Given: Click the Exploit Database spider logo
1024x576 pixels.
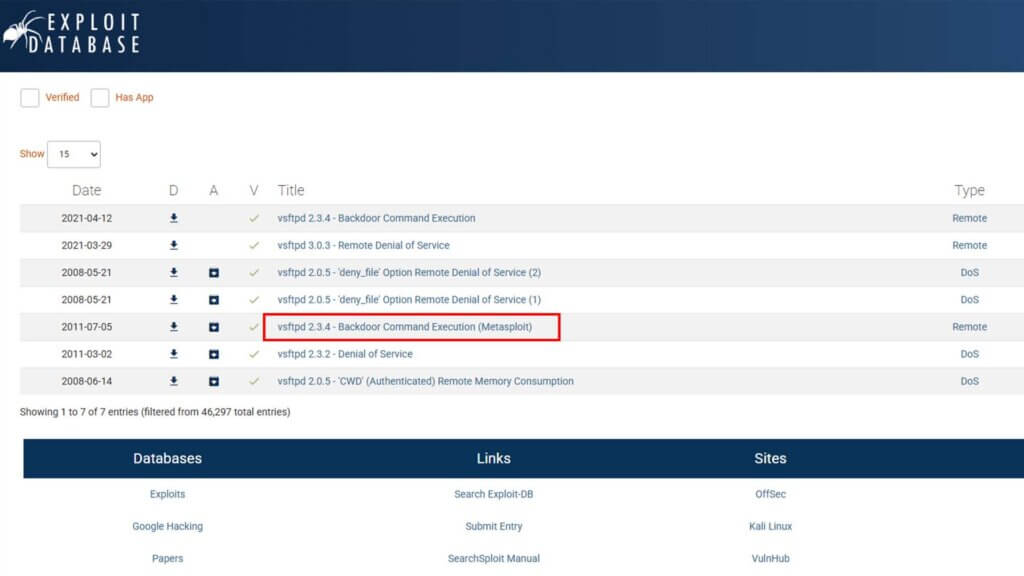Looking at the screenshot, I should (72, 32).
